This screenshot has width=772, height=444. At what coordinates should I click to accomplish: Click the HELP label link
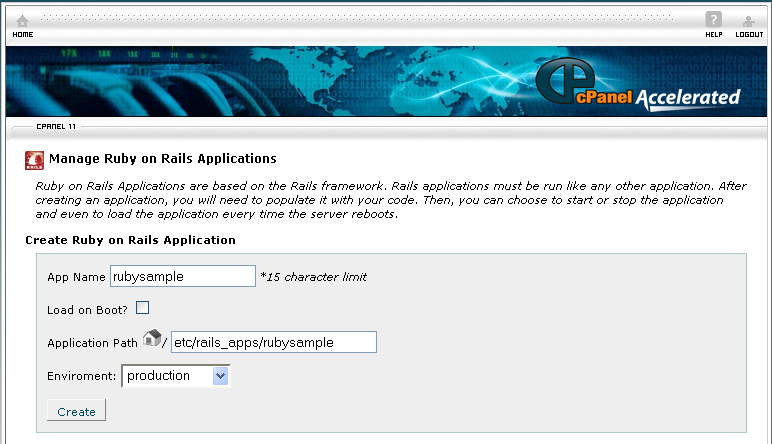click(713, 34)
